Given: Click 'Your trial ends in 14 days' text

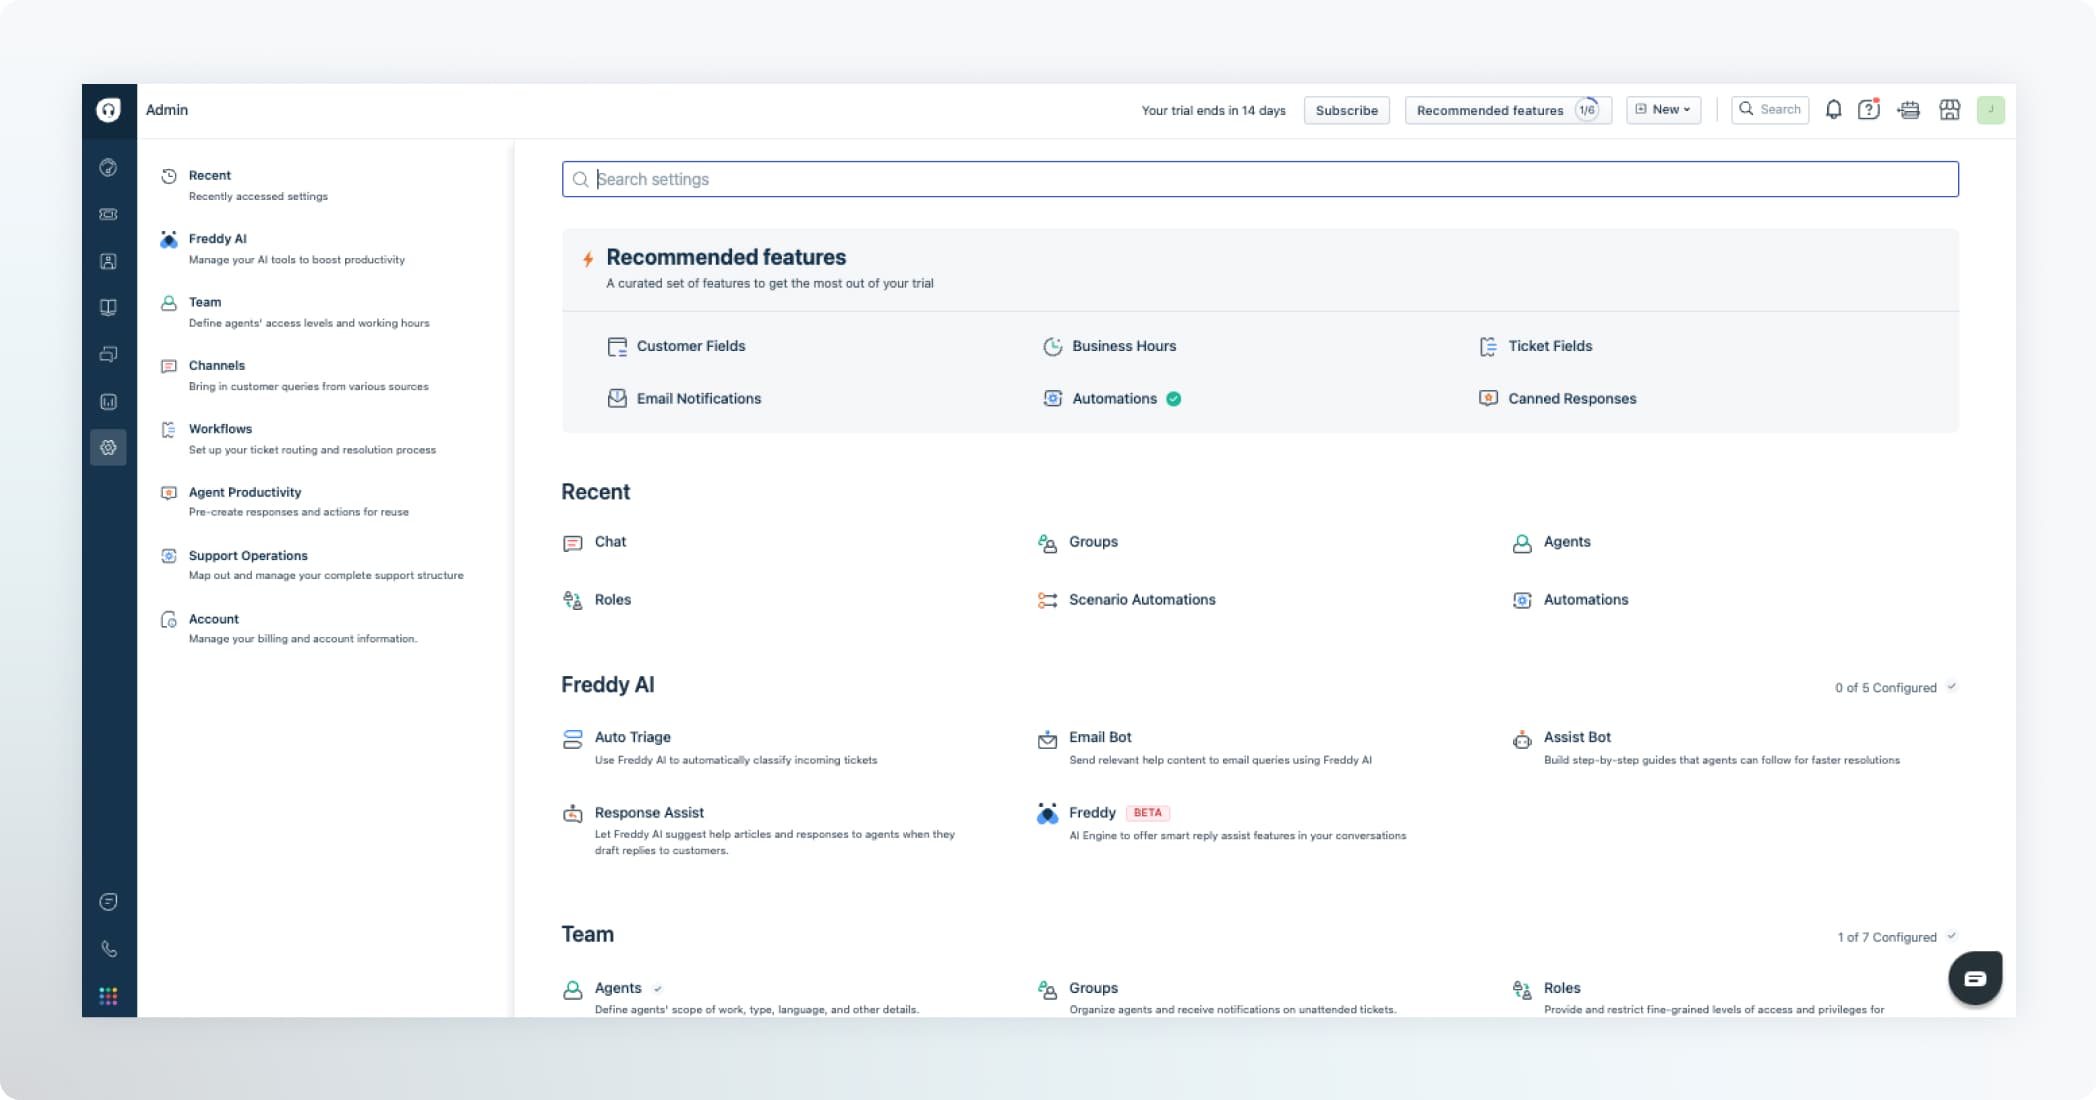Looking at the screenshot, I should (x=1213, y=111).
